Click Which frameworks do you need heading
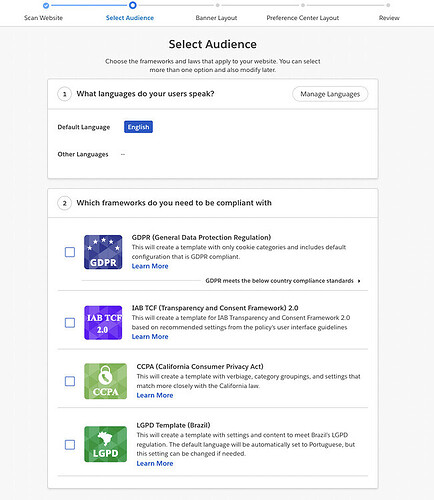This screenshot has width=434, height=500. (174, 203)
